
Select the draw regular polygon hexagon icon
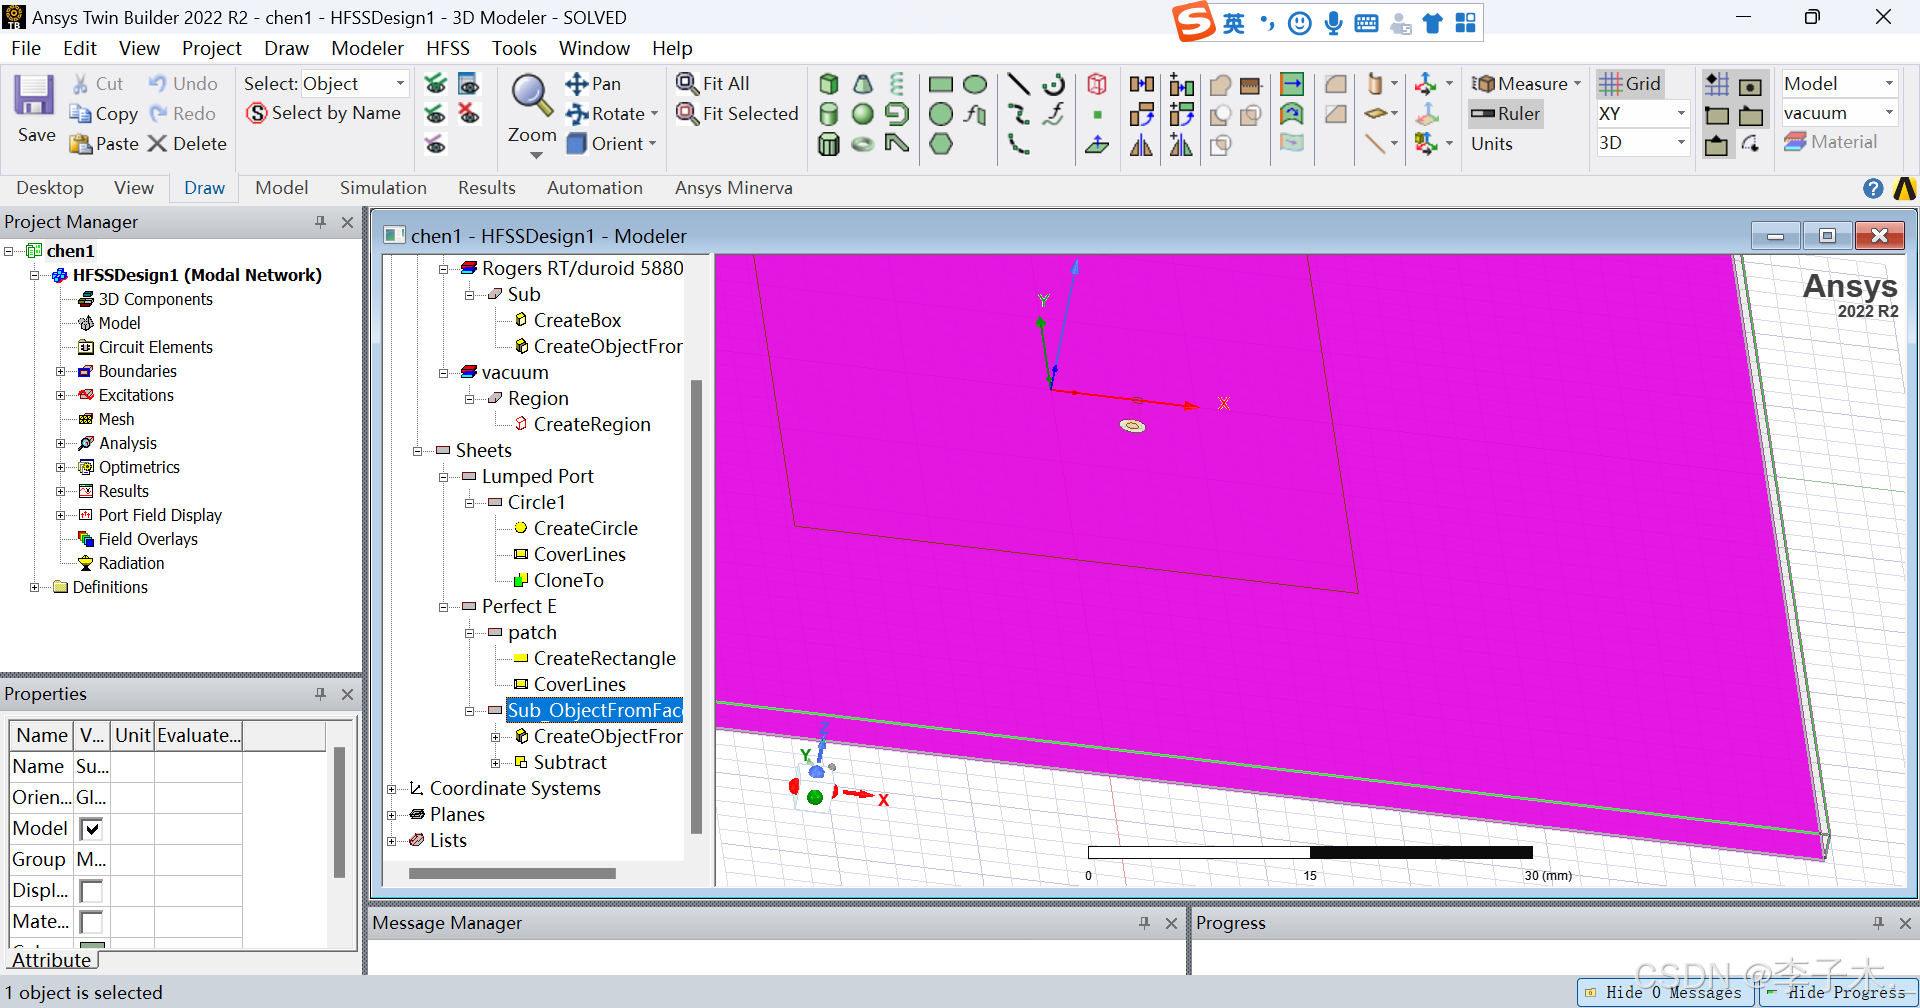[x=941, y=144]
